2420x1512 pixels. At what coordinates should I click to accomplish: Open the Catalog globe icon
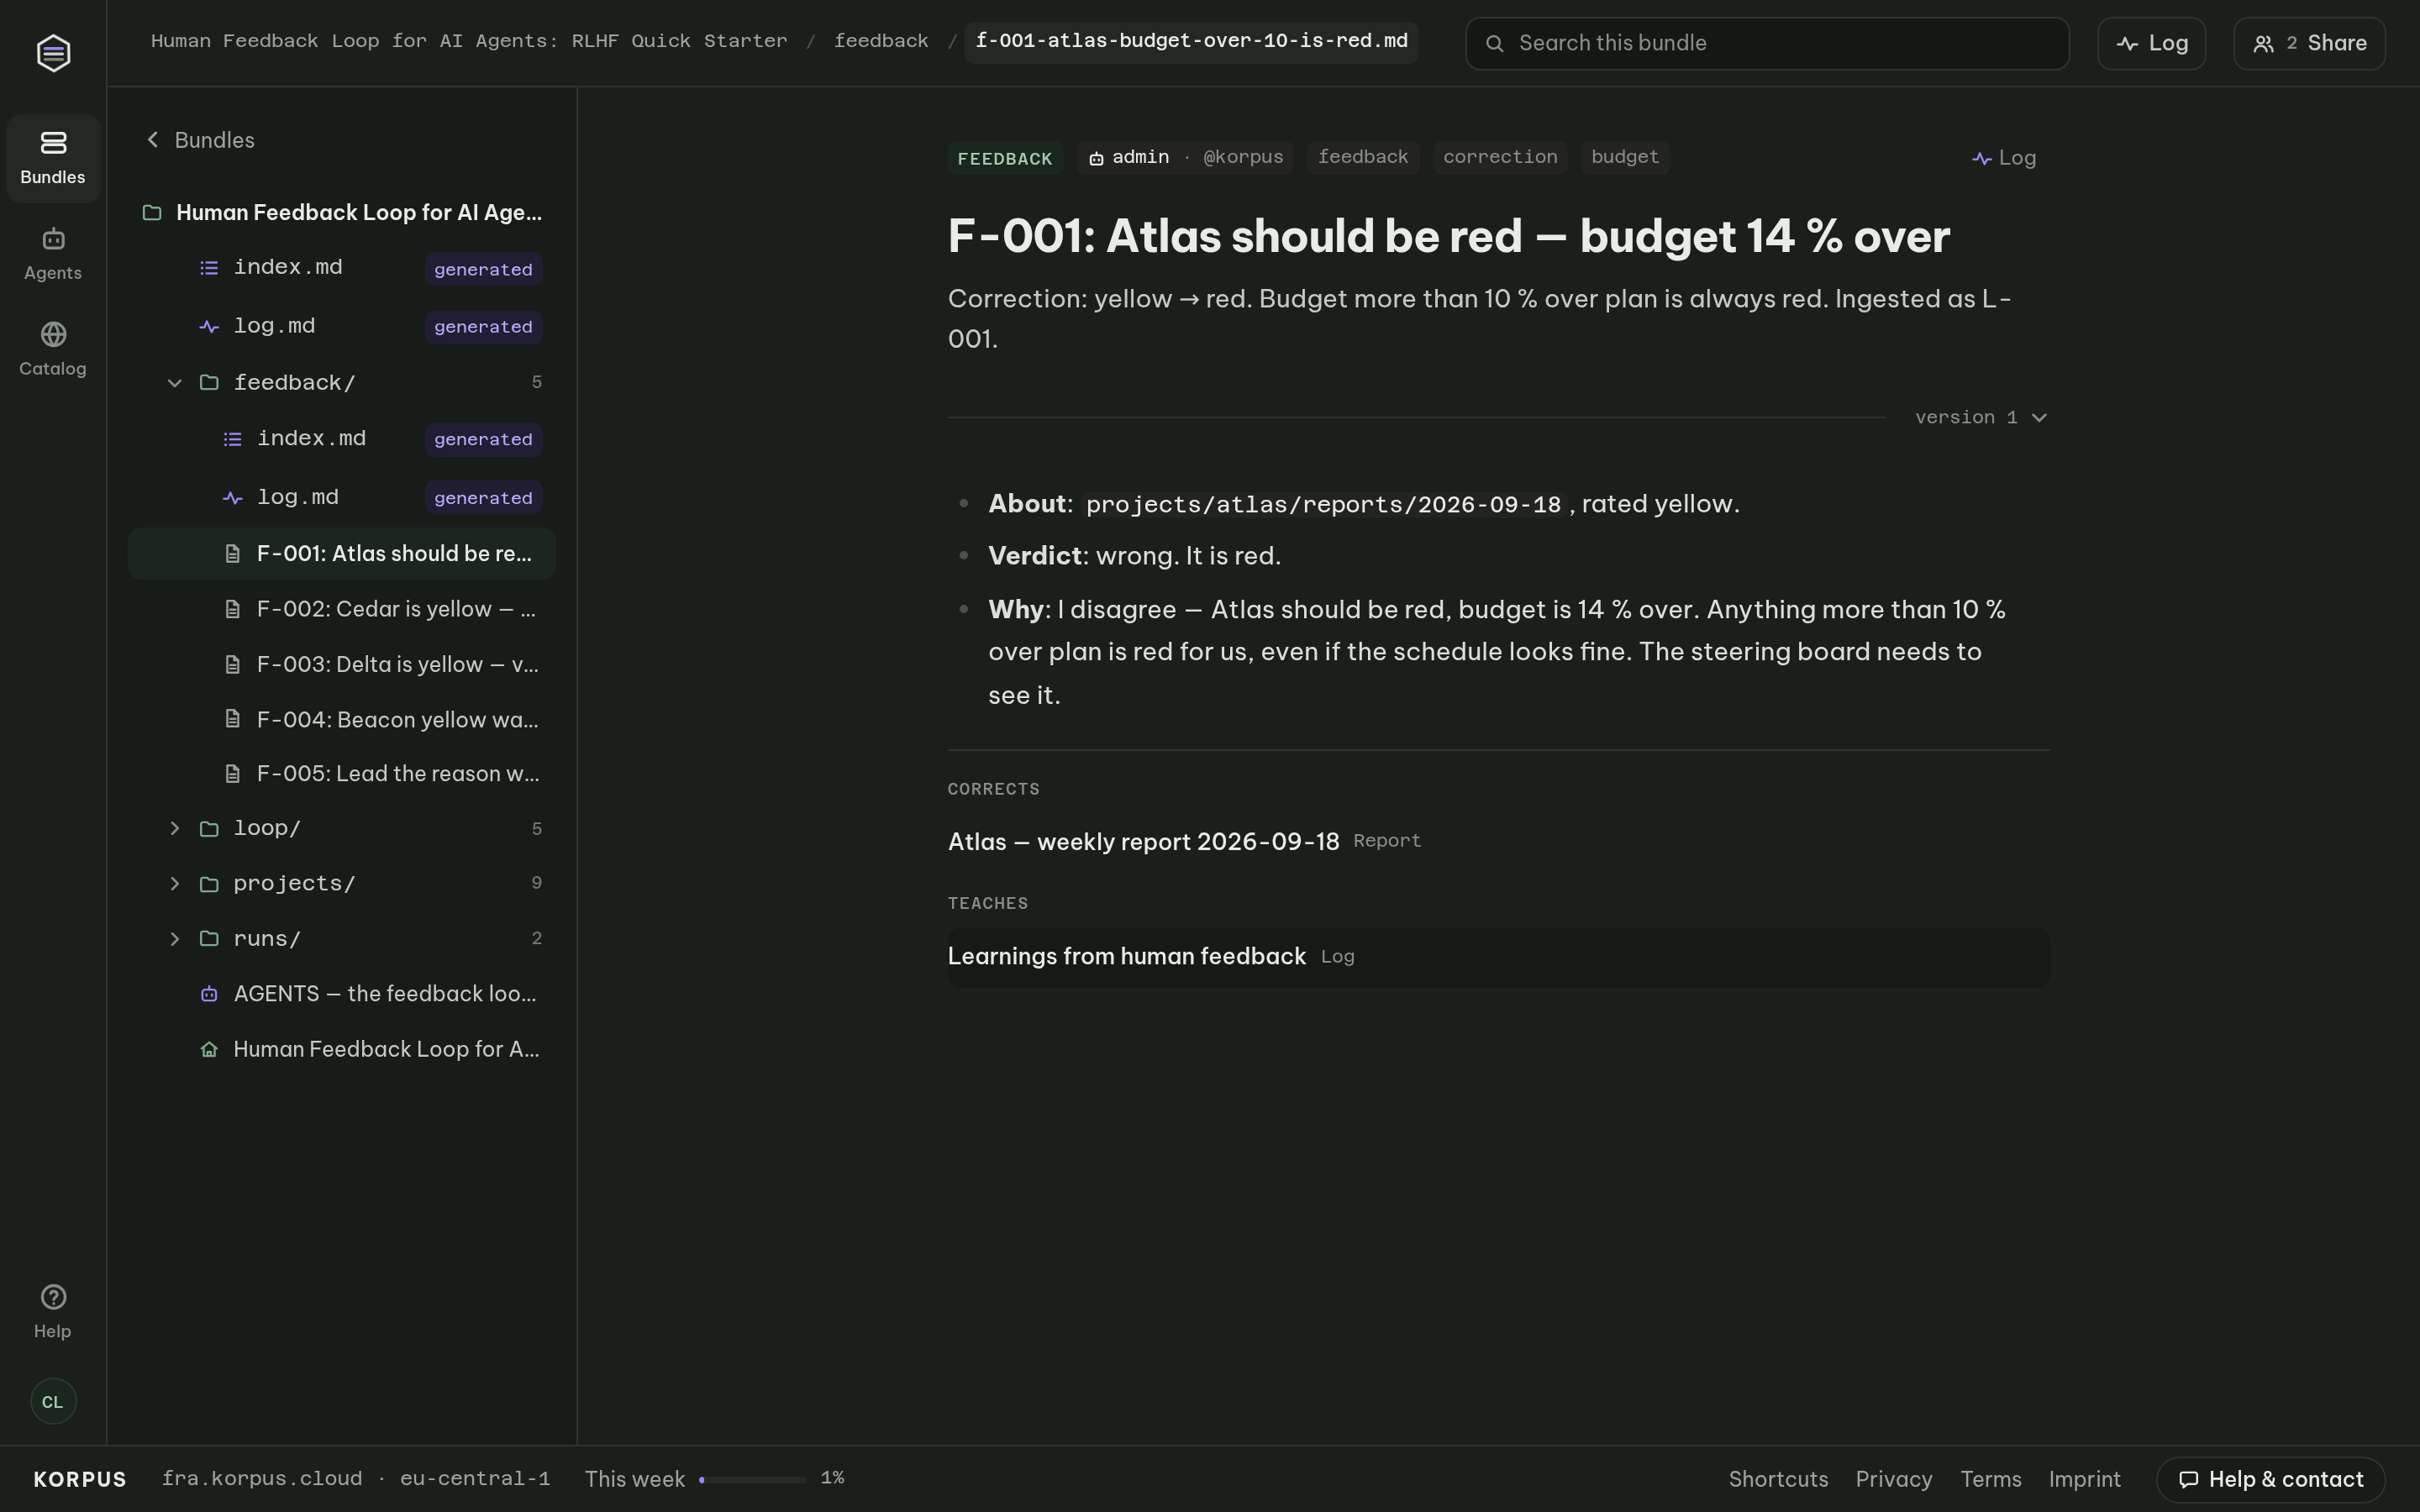(x=53, y=334)
